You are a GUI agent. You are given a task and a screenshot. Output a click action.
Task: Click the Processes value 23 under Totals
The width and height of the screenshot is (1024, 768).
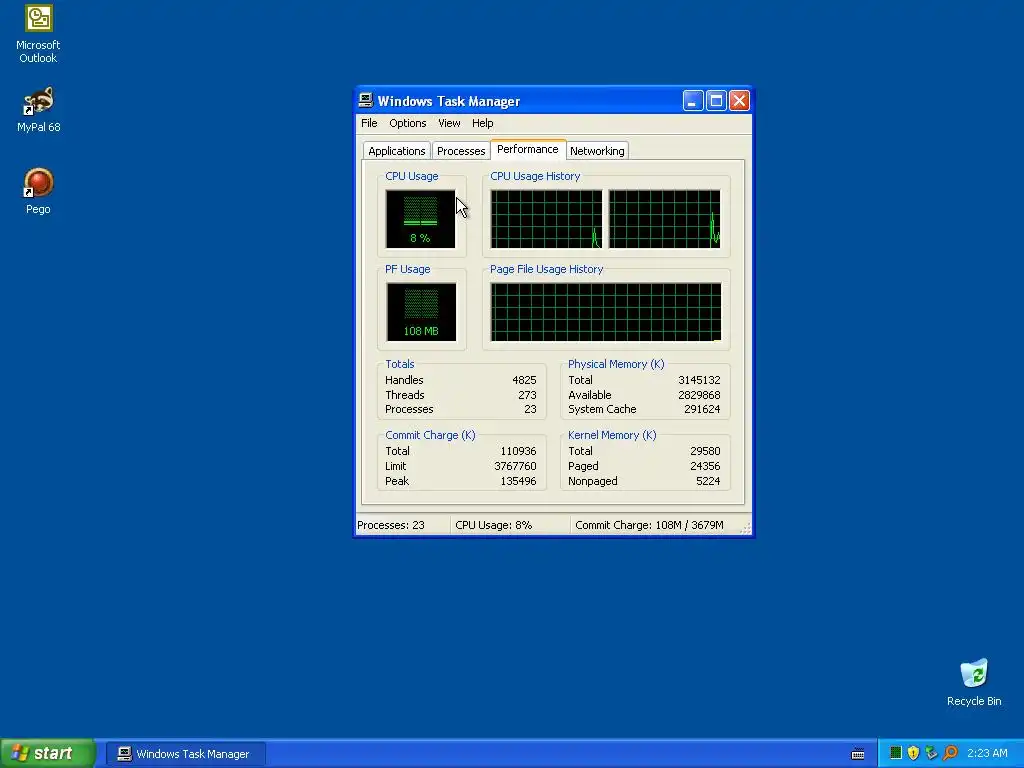[x=530, y=409]
